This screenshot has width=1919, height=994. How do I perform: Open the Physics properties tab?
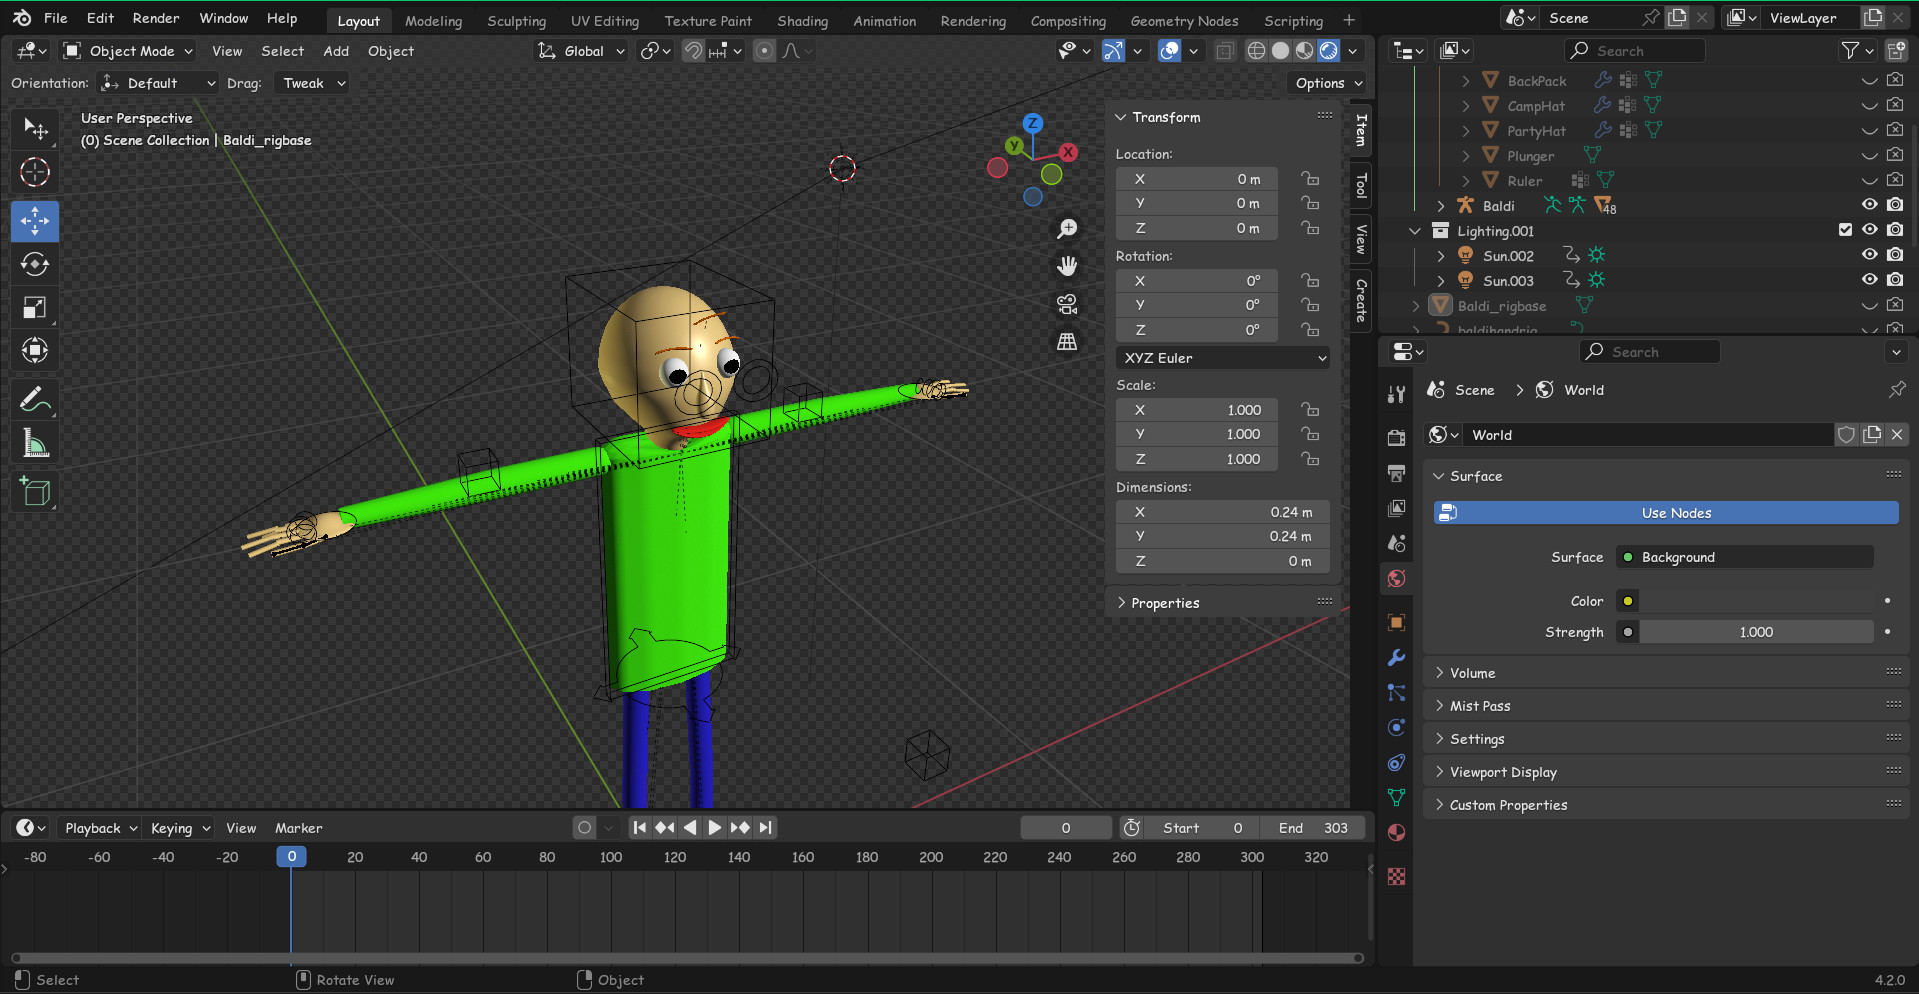[1396, 727]
